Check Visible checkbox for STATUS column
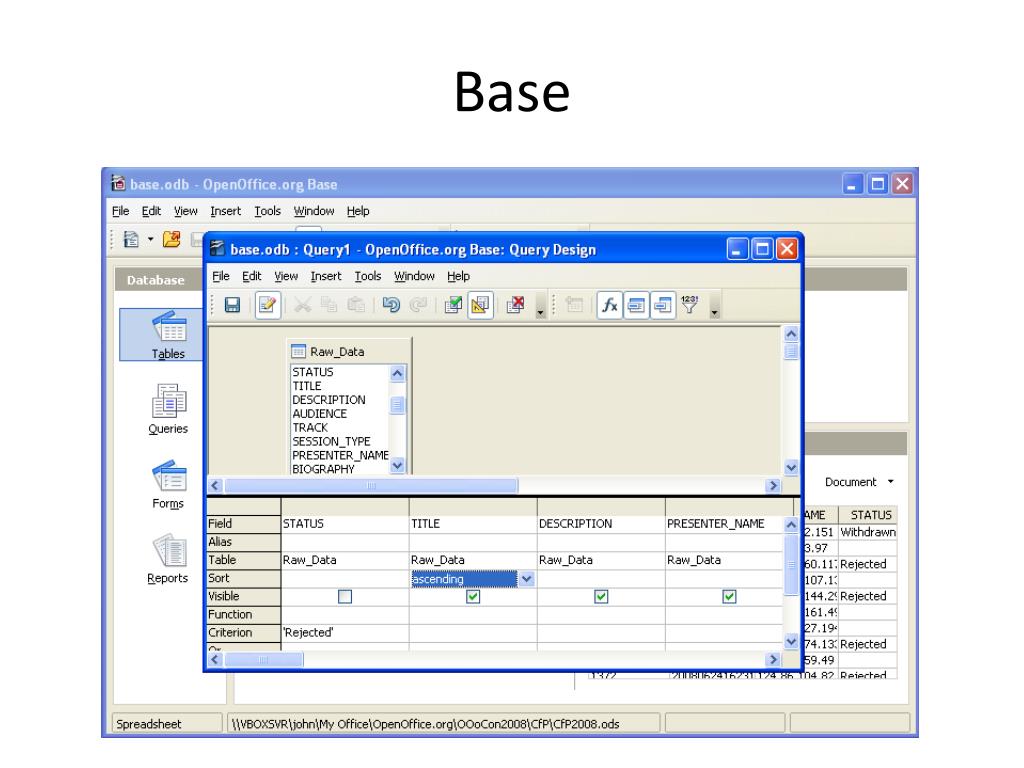The image size is (1024, 768). tap(345, 597)
